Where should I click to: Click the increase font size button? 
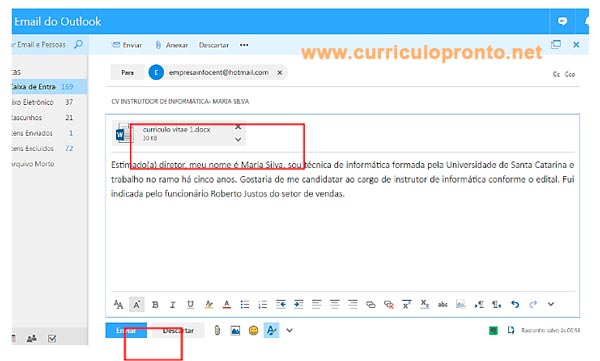pyautogui.click(x=137, y=304)
